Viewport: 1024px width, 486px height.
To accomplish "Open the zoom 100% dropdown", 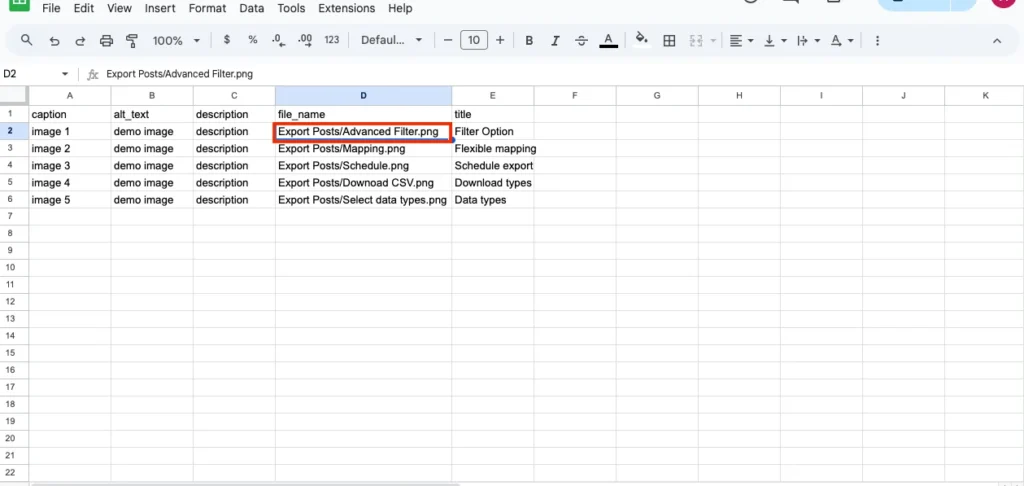I will [175, 41].
